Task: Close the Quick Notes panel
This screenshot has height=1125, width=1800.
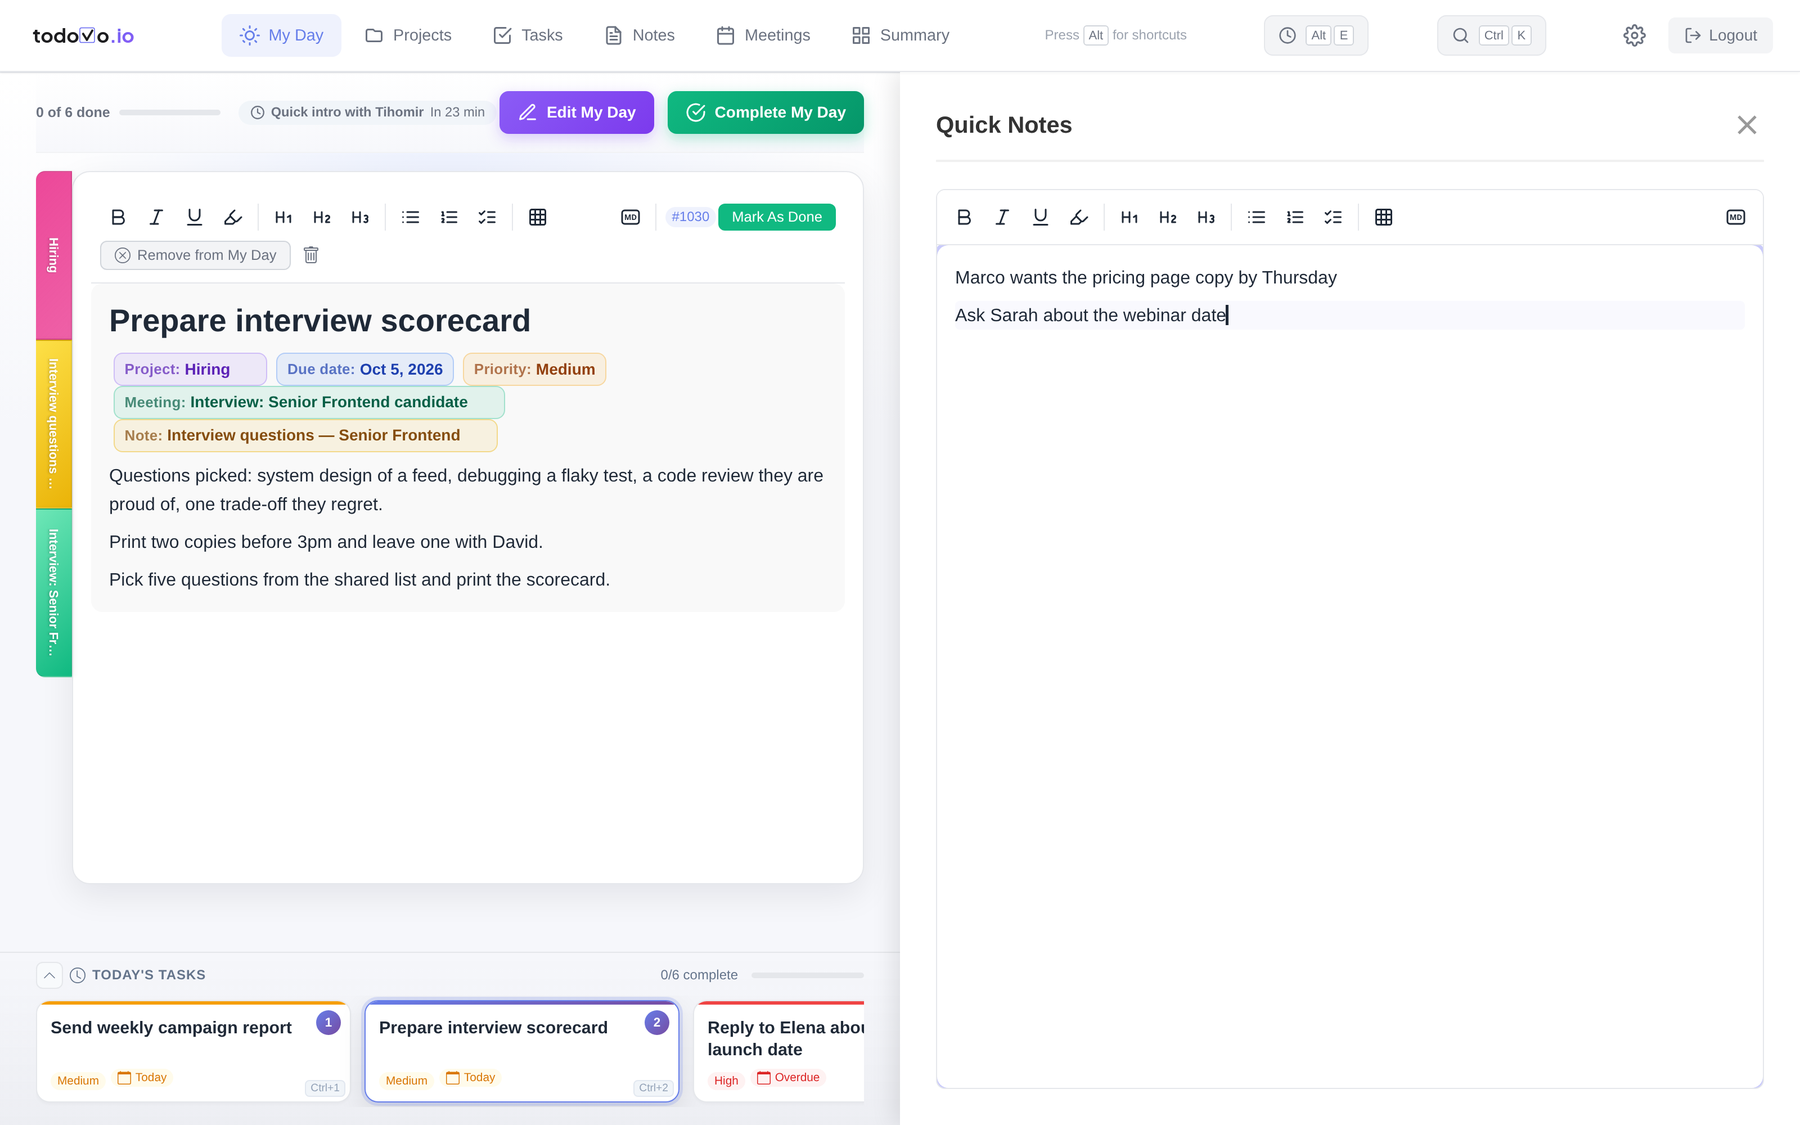Action: (1746, 125)
